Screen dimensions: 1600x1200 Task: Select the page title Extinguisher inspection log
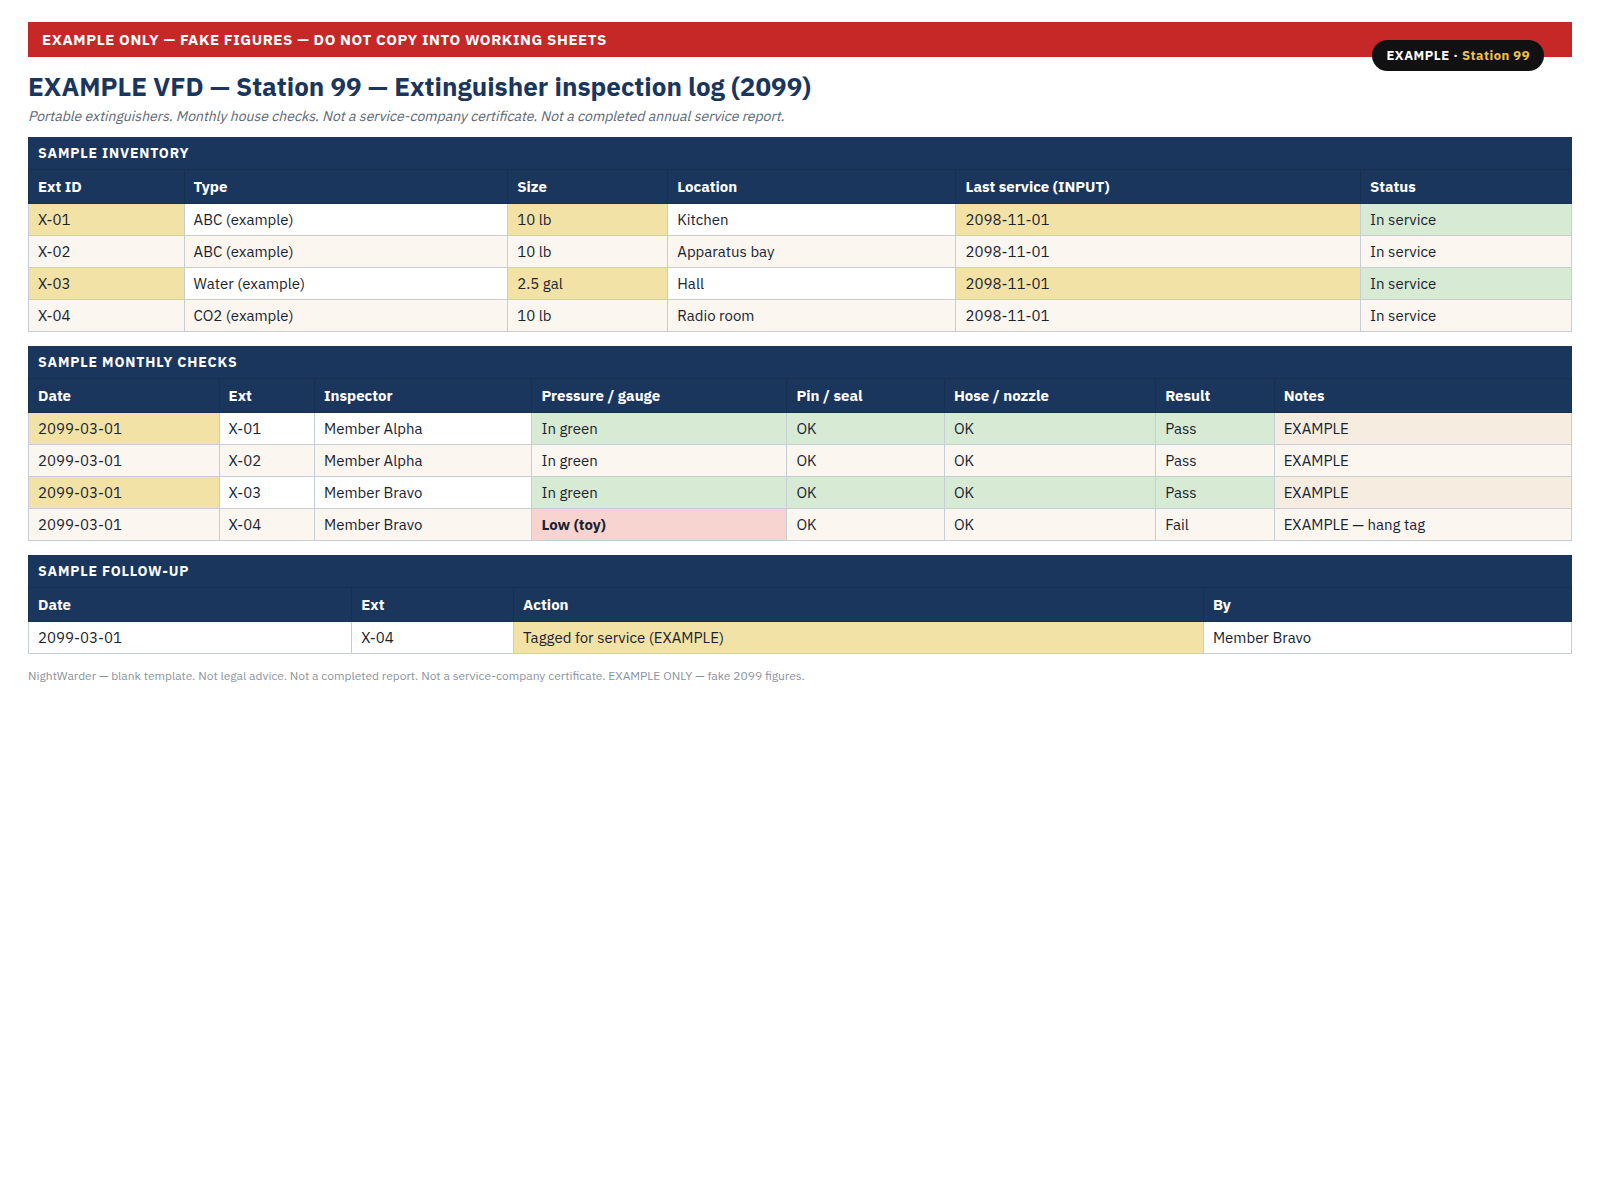[x=419, y=87]
